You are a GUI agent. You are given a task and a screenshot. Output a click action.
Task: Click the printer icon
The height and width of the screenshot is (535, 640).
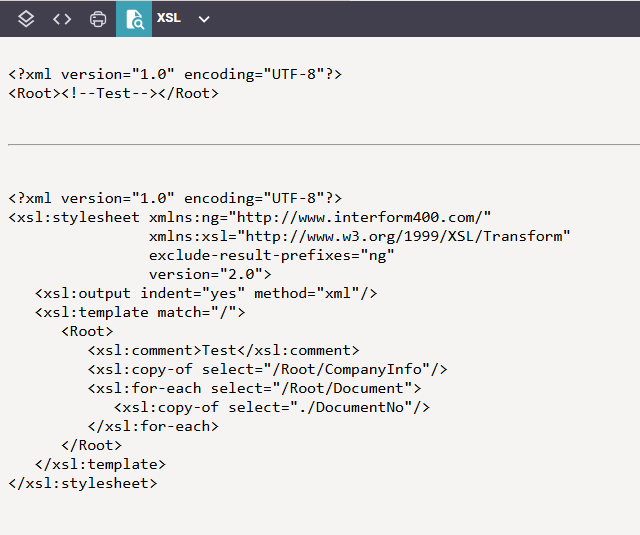(x=98, y=19)
